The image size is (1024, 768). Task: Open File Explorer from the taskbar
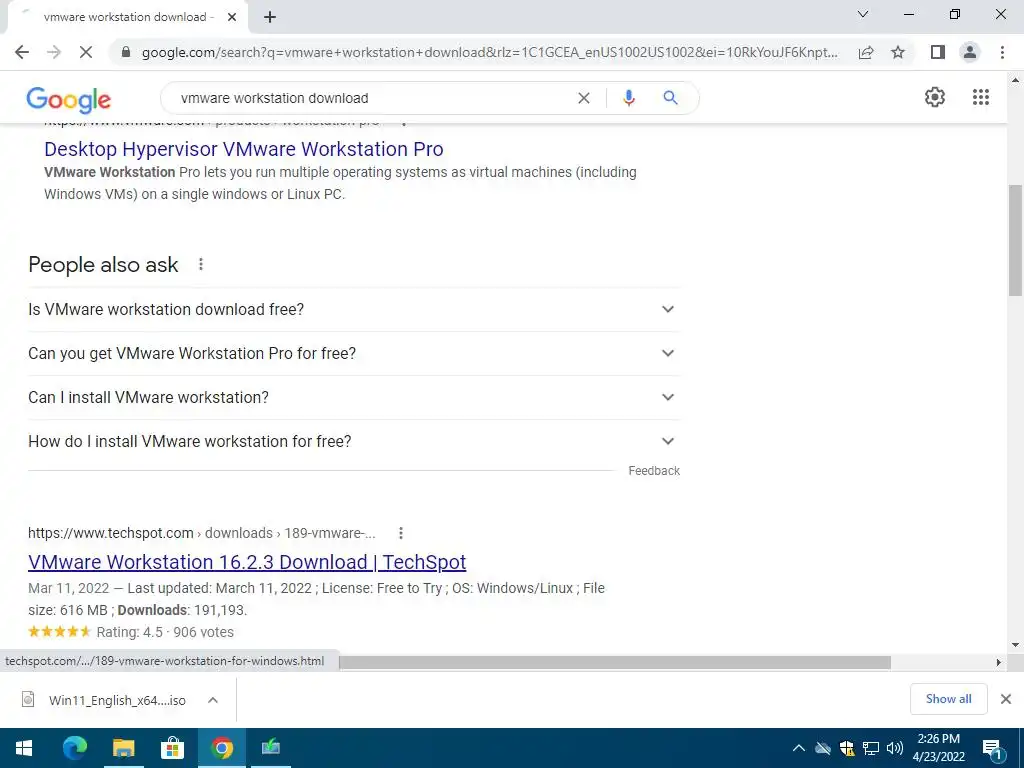(x=123, y=748)
